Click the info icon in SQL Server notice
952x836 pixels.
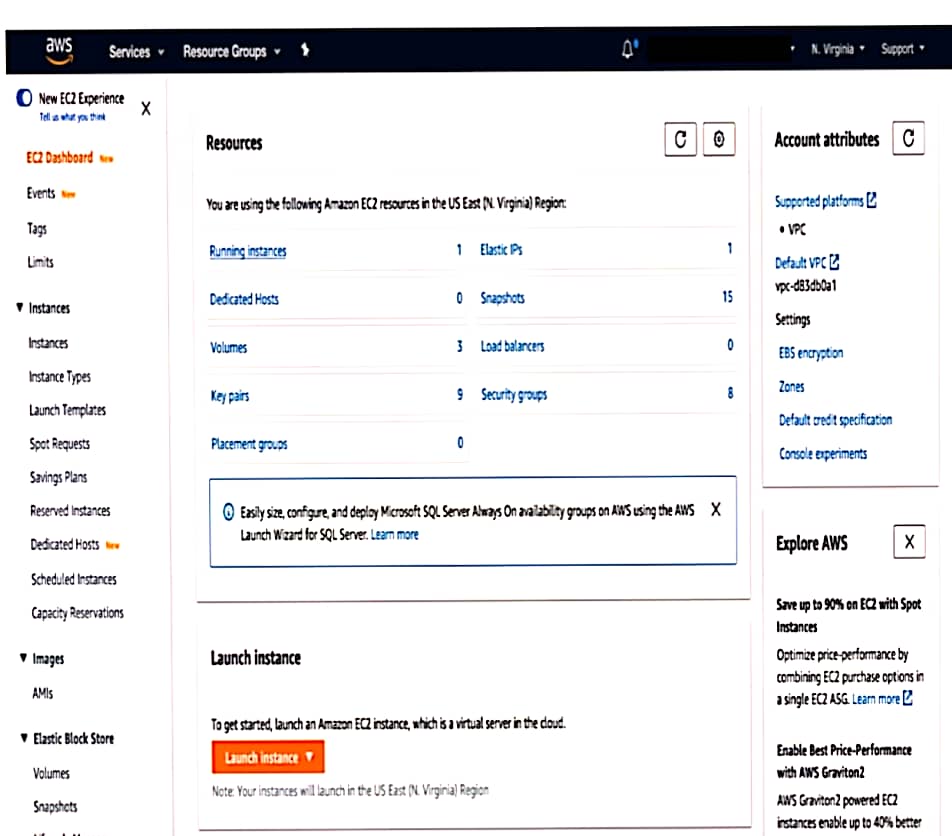point(228,512)
